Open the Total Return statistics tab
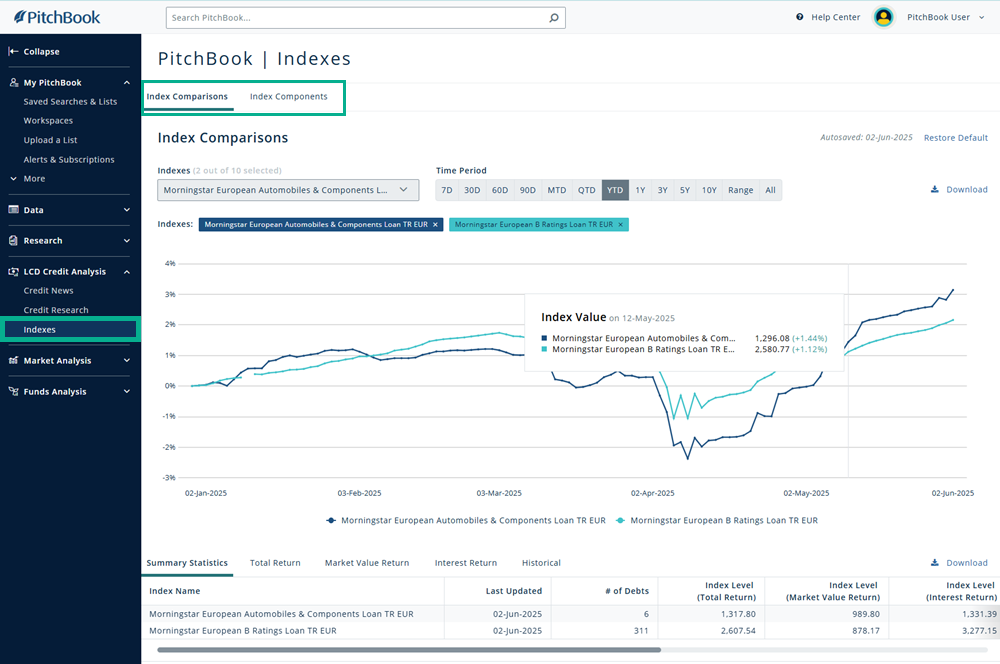Viewport: 1000px width, 664px height. (275, 563)
